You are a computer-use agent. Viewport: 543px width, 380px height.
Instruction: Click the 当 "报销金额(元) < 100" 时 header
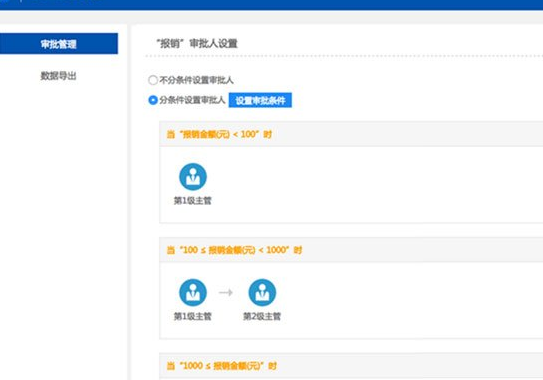tap(219, 134)
